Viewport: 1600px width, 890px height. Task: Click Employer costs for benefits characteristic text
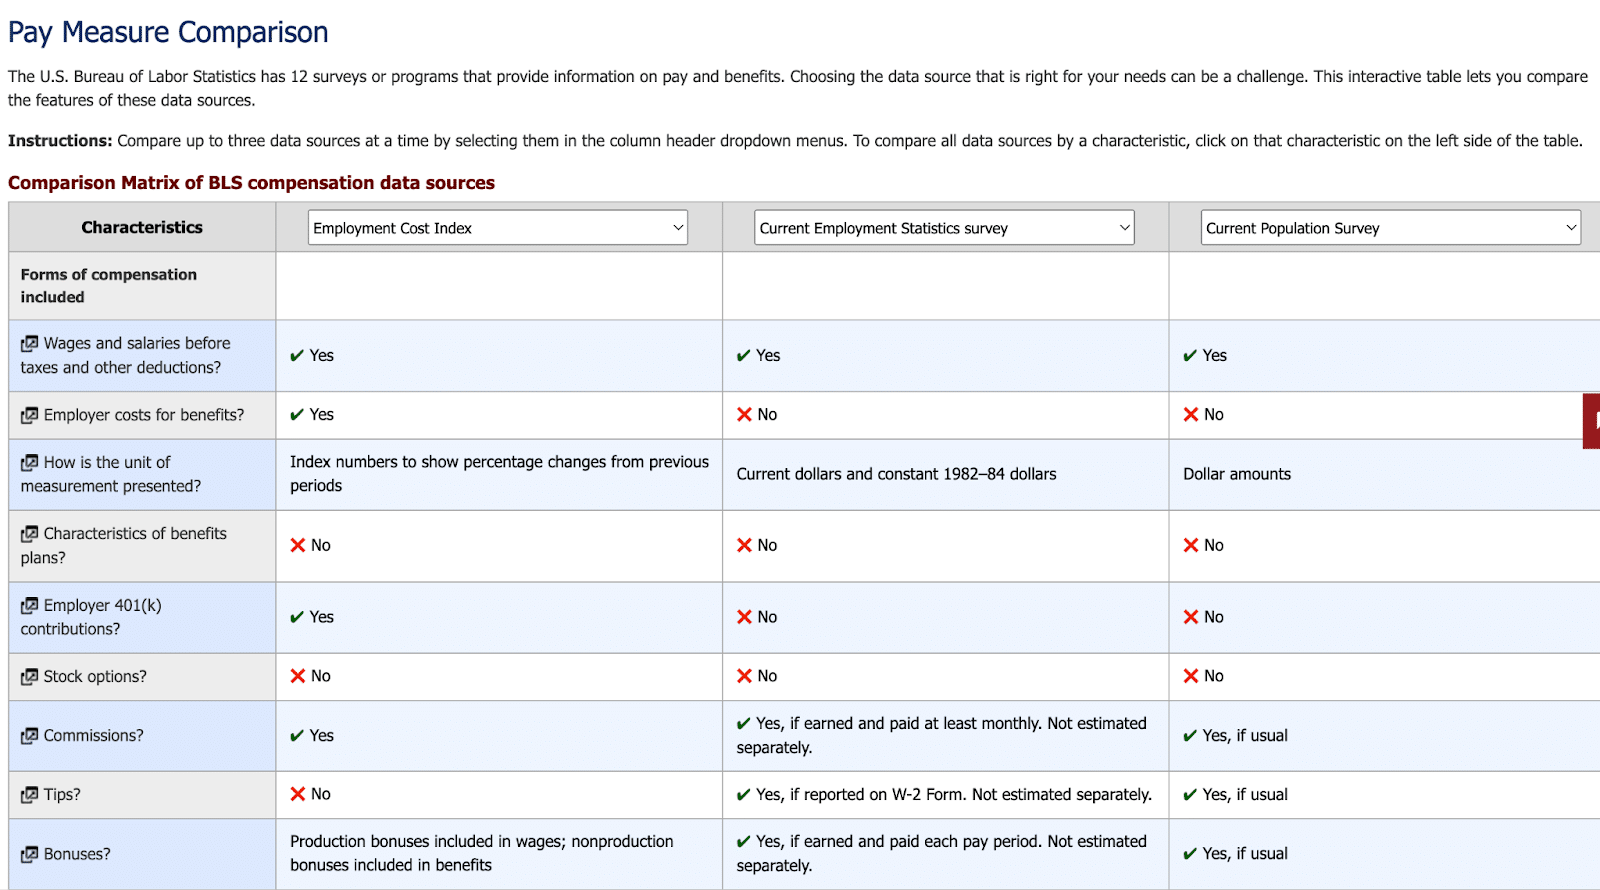coord(144,415)
